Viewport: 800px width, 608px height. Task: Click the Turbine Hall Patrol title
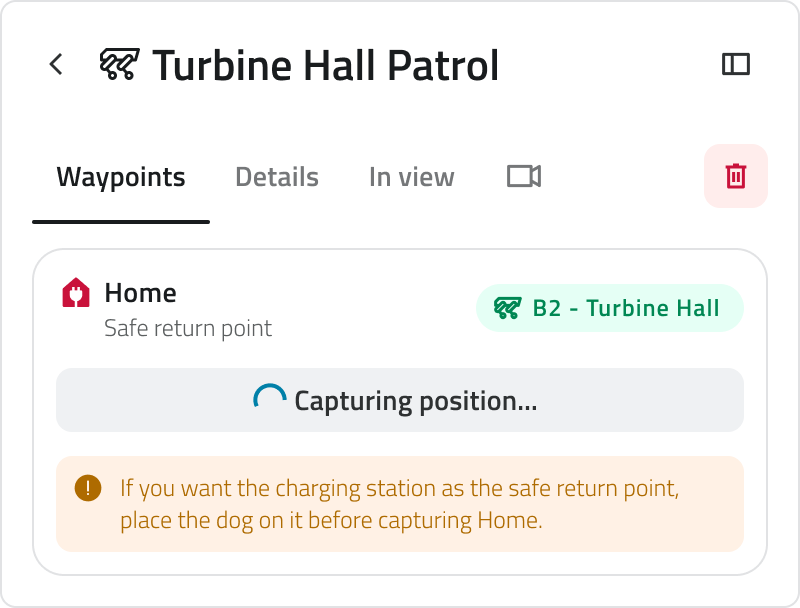326,65
